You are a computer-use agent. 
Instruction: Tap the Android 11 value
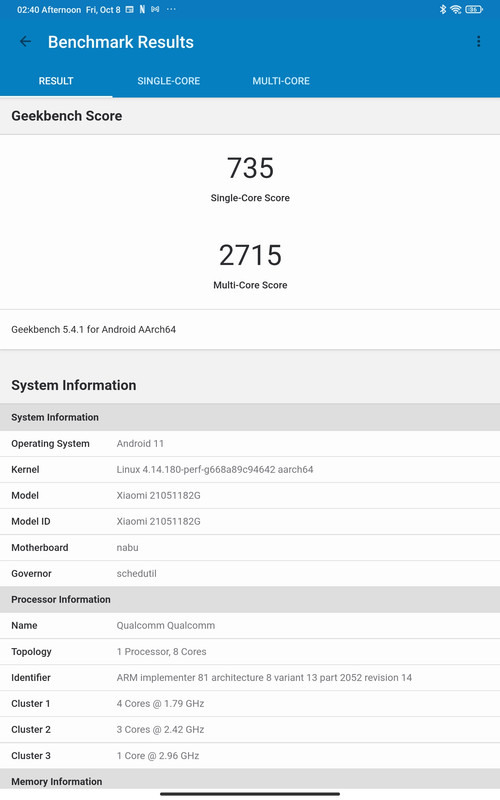[x=140, y=443]
